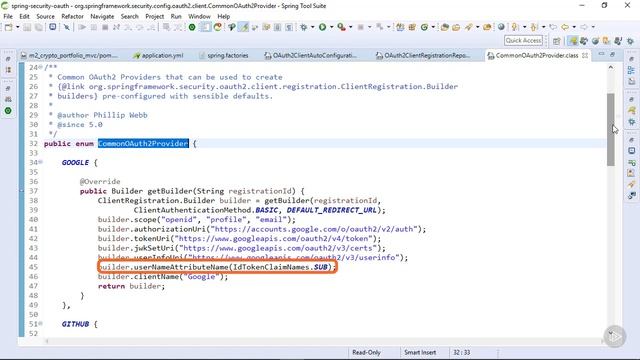Switch to the highlighted Spring perspective
The width and height of the screenshot is (640, 360).
click(x=573, y=41)
